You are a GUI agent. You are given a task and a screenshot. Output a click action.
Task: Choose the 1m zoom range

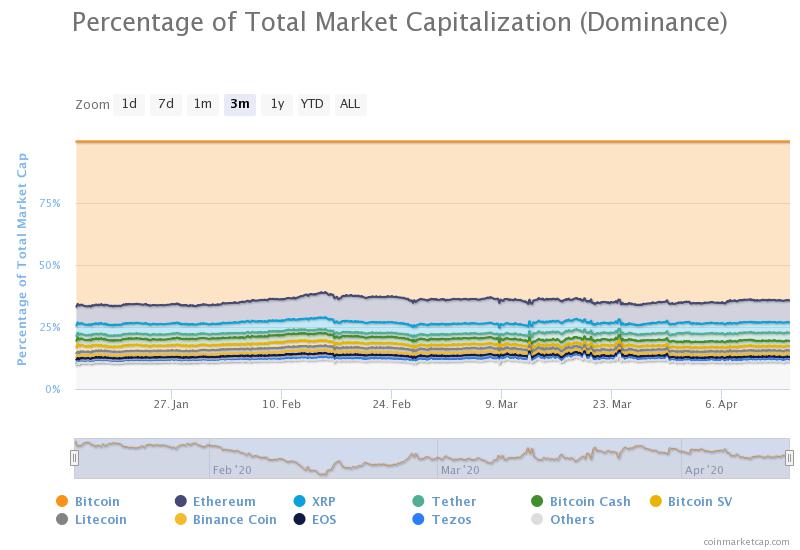click(x=203, y=105)
